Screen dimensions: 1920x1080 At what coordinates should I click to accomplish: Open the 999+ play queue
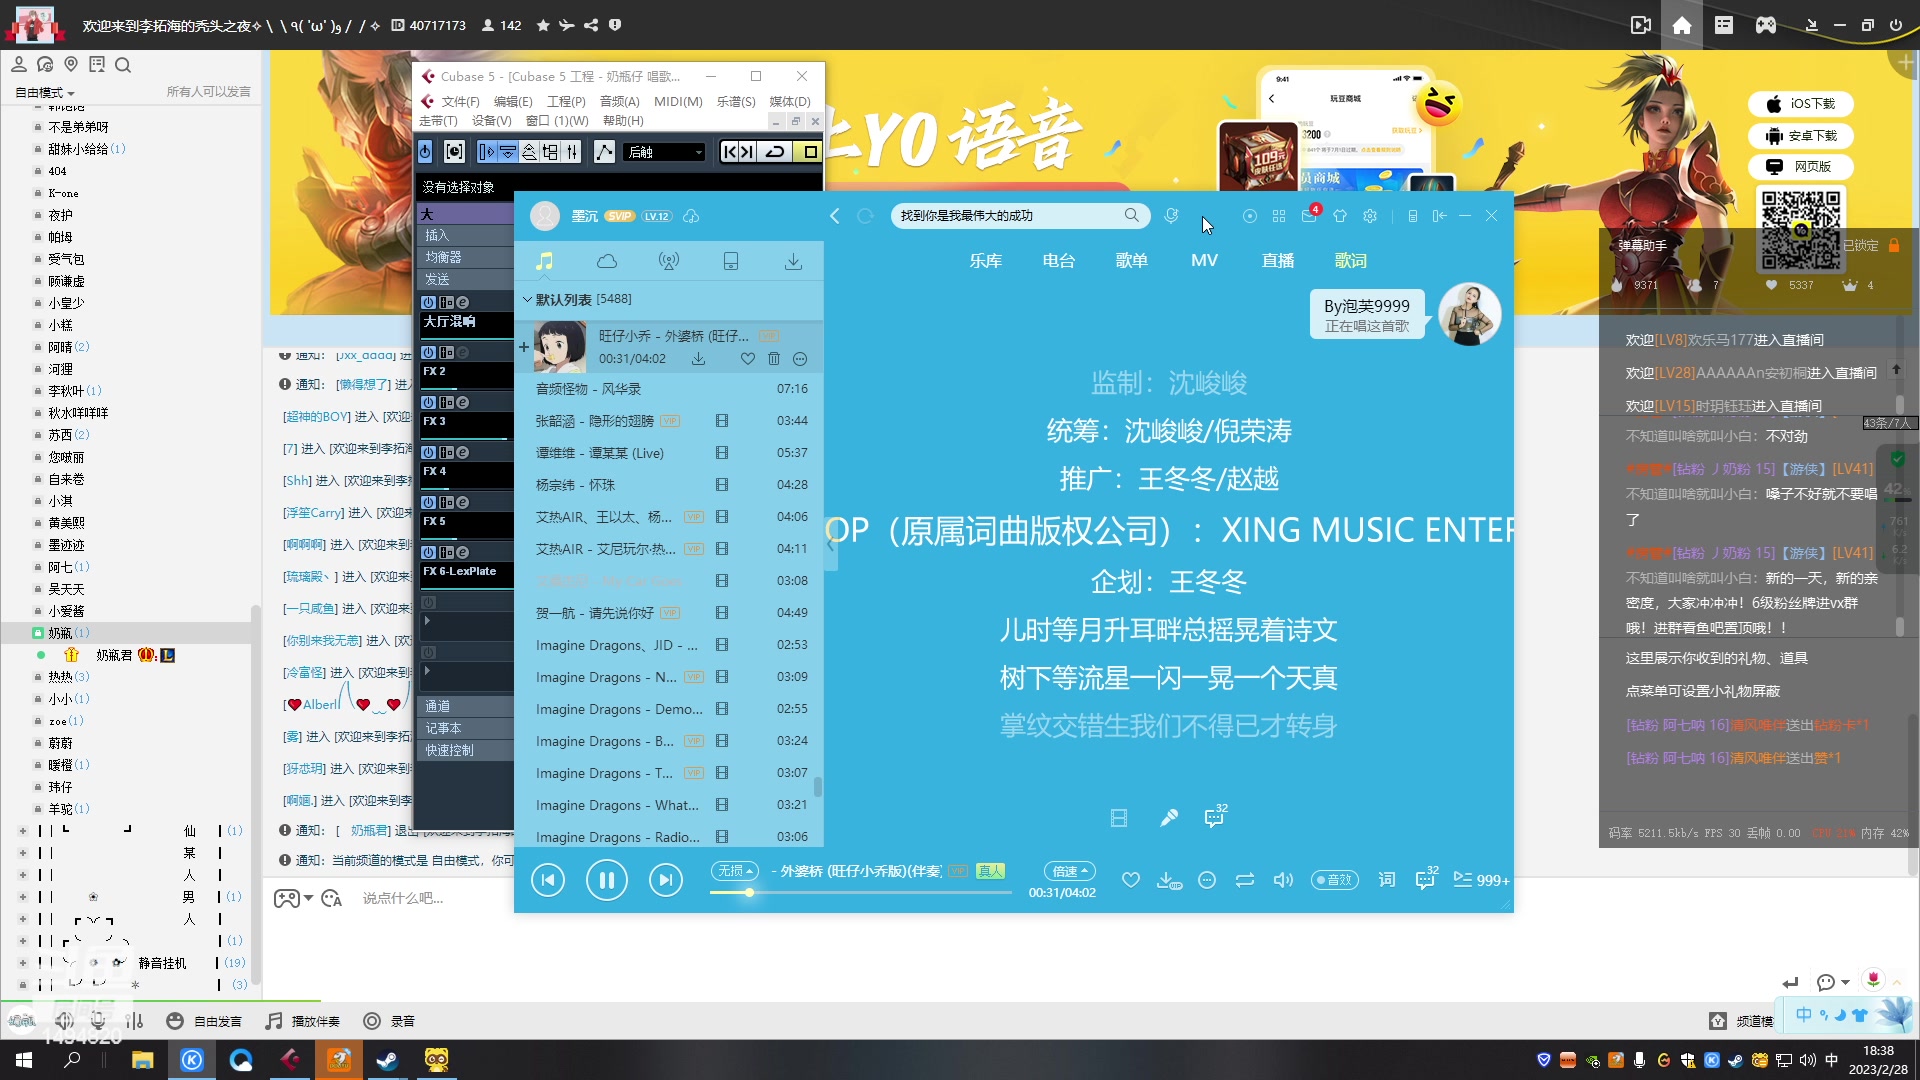pos(1481,880)
